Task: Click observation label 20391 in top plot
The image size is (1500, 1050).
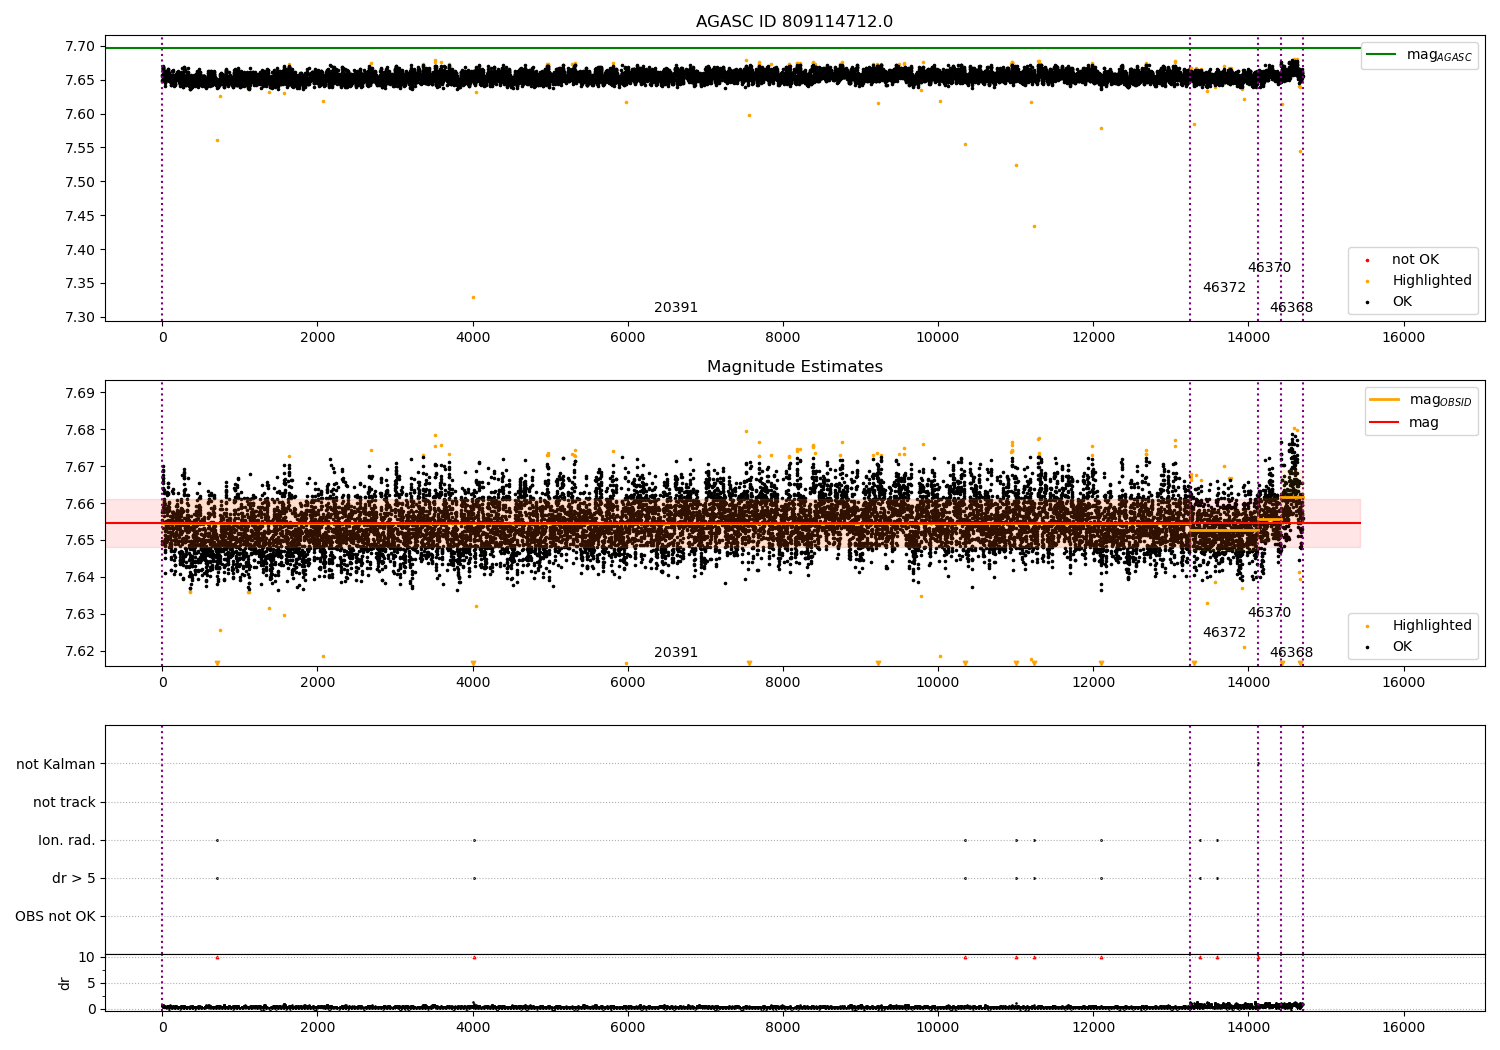Action: tap(676, 308)
